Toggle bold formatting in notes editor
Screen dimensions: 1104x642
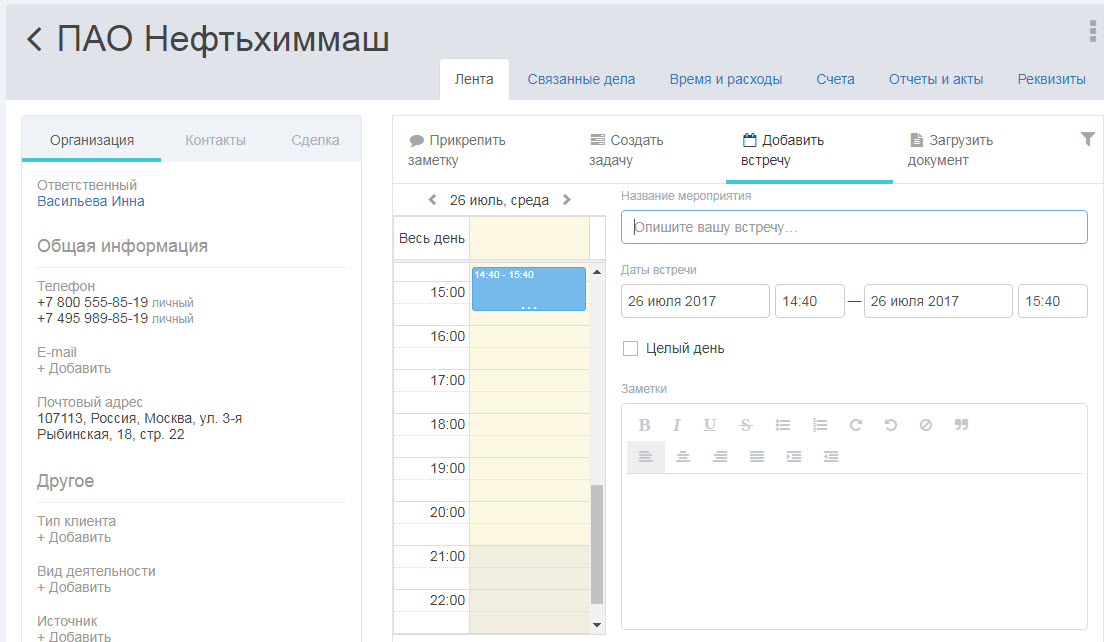pos(644,425)
